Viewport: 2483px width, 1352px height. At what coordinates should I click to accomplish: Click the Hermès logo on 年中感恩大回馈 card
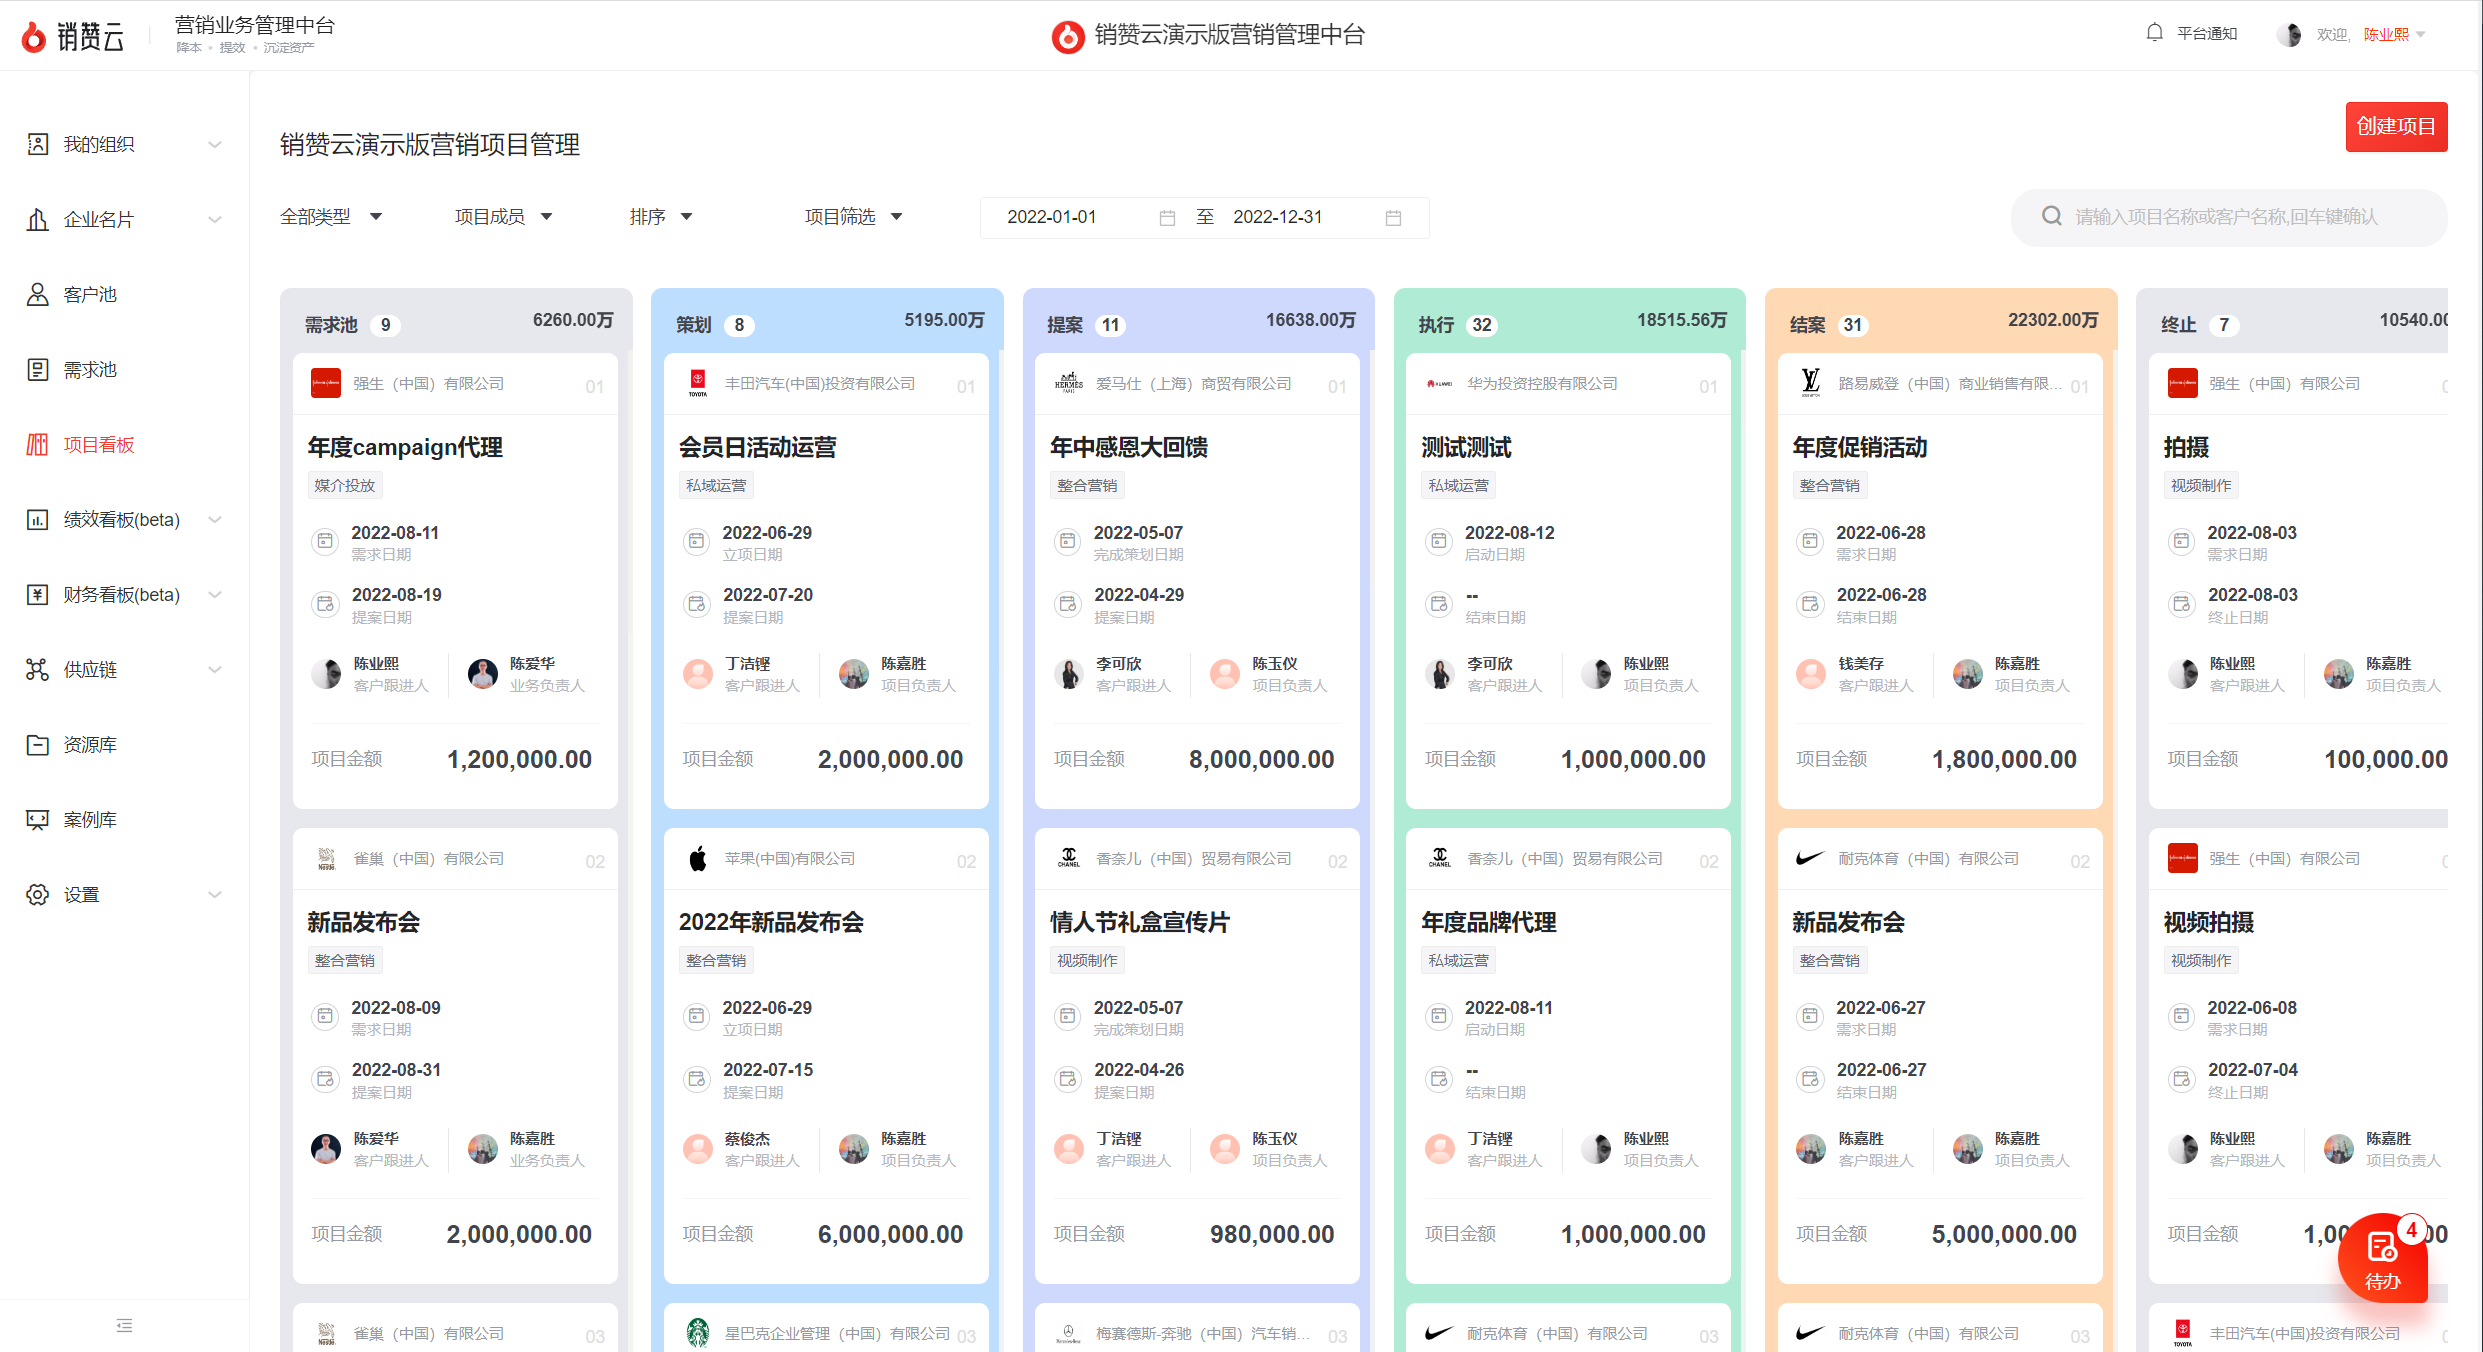pyautogui.click(x=1069, y=383)
